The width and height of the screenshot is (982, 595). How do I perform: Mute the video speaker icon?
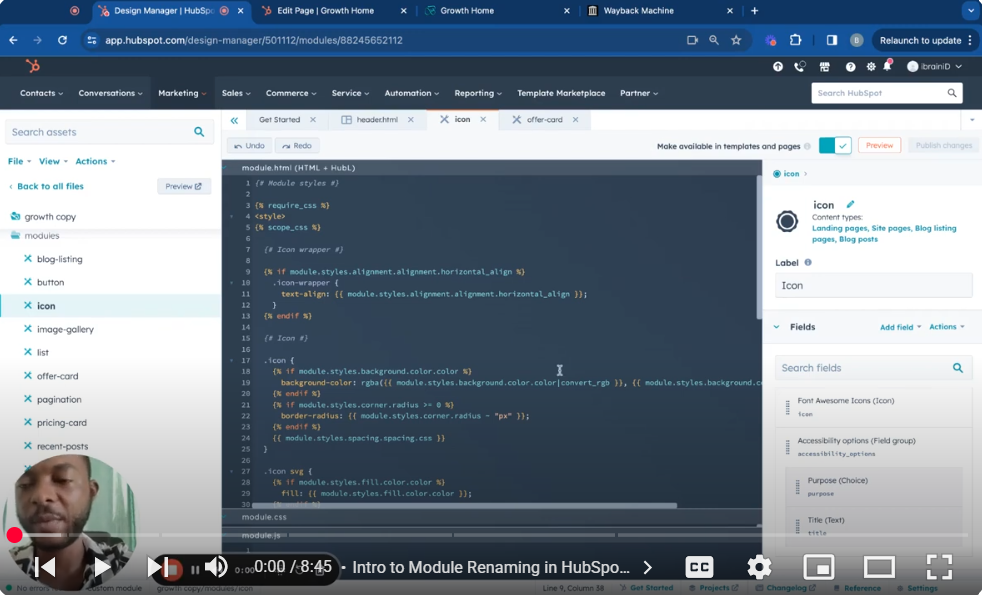coord(216,567)
